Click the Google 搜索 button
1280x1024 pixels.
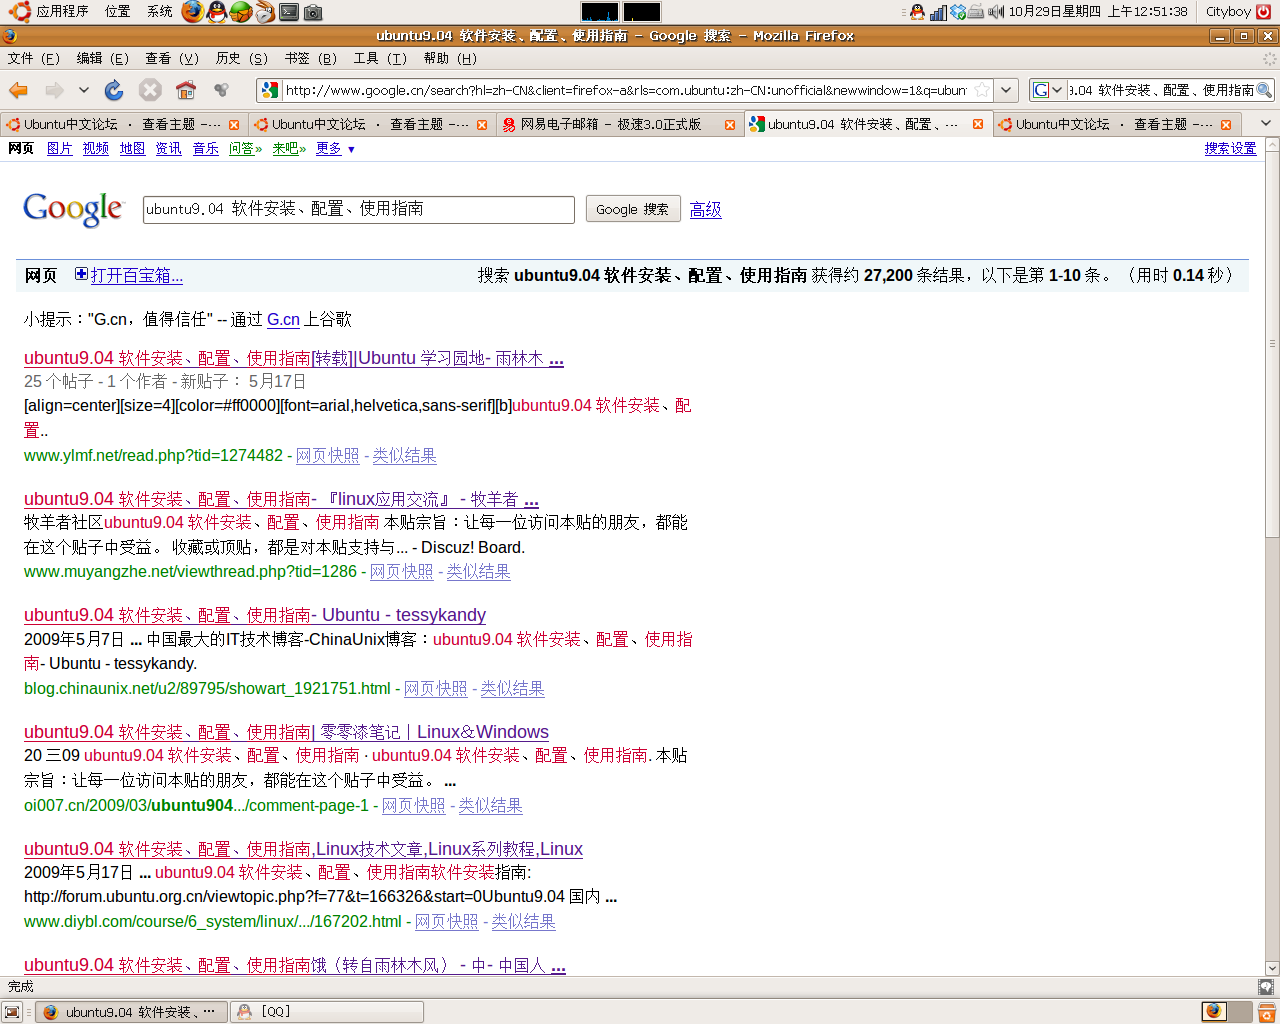click(633, 209)
